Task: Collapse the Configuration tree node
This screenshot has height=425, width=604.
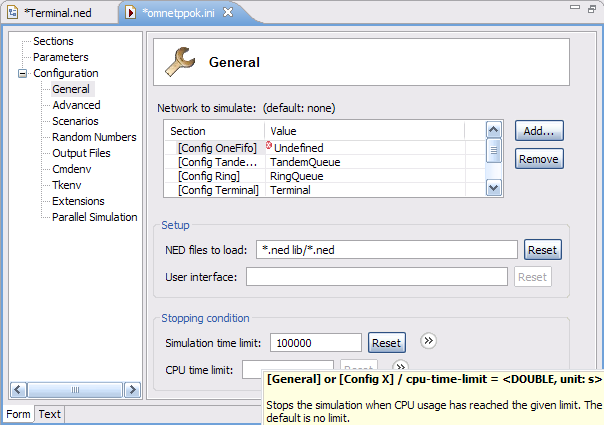Action: coord(23,73)
